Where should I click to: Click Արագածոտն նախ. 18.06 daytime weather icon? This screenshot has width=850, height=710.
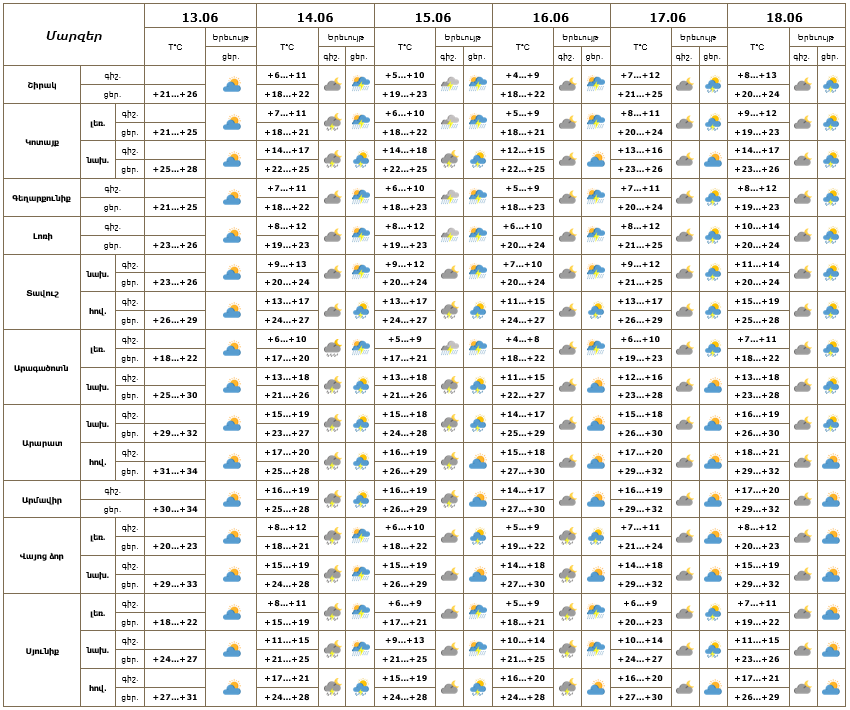[831, 386]
